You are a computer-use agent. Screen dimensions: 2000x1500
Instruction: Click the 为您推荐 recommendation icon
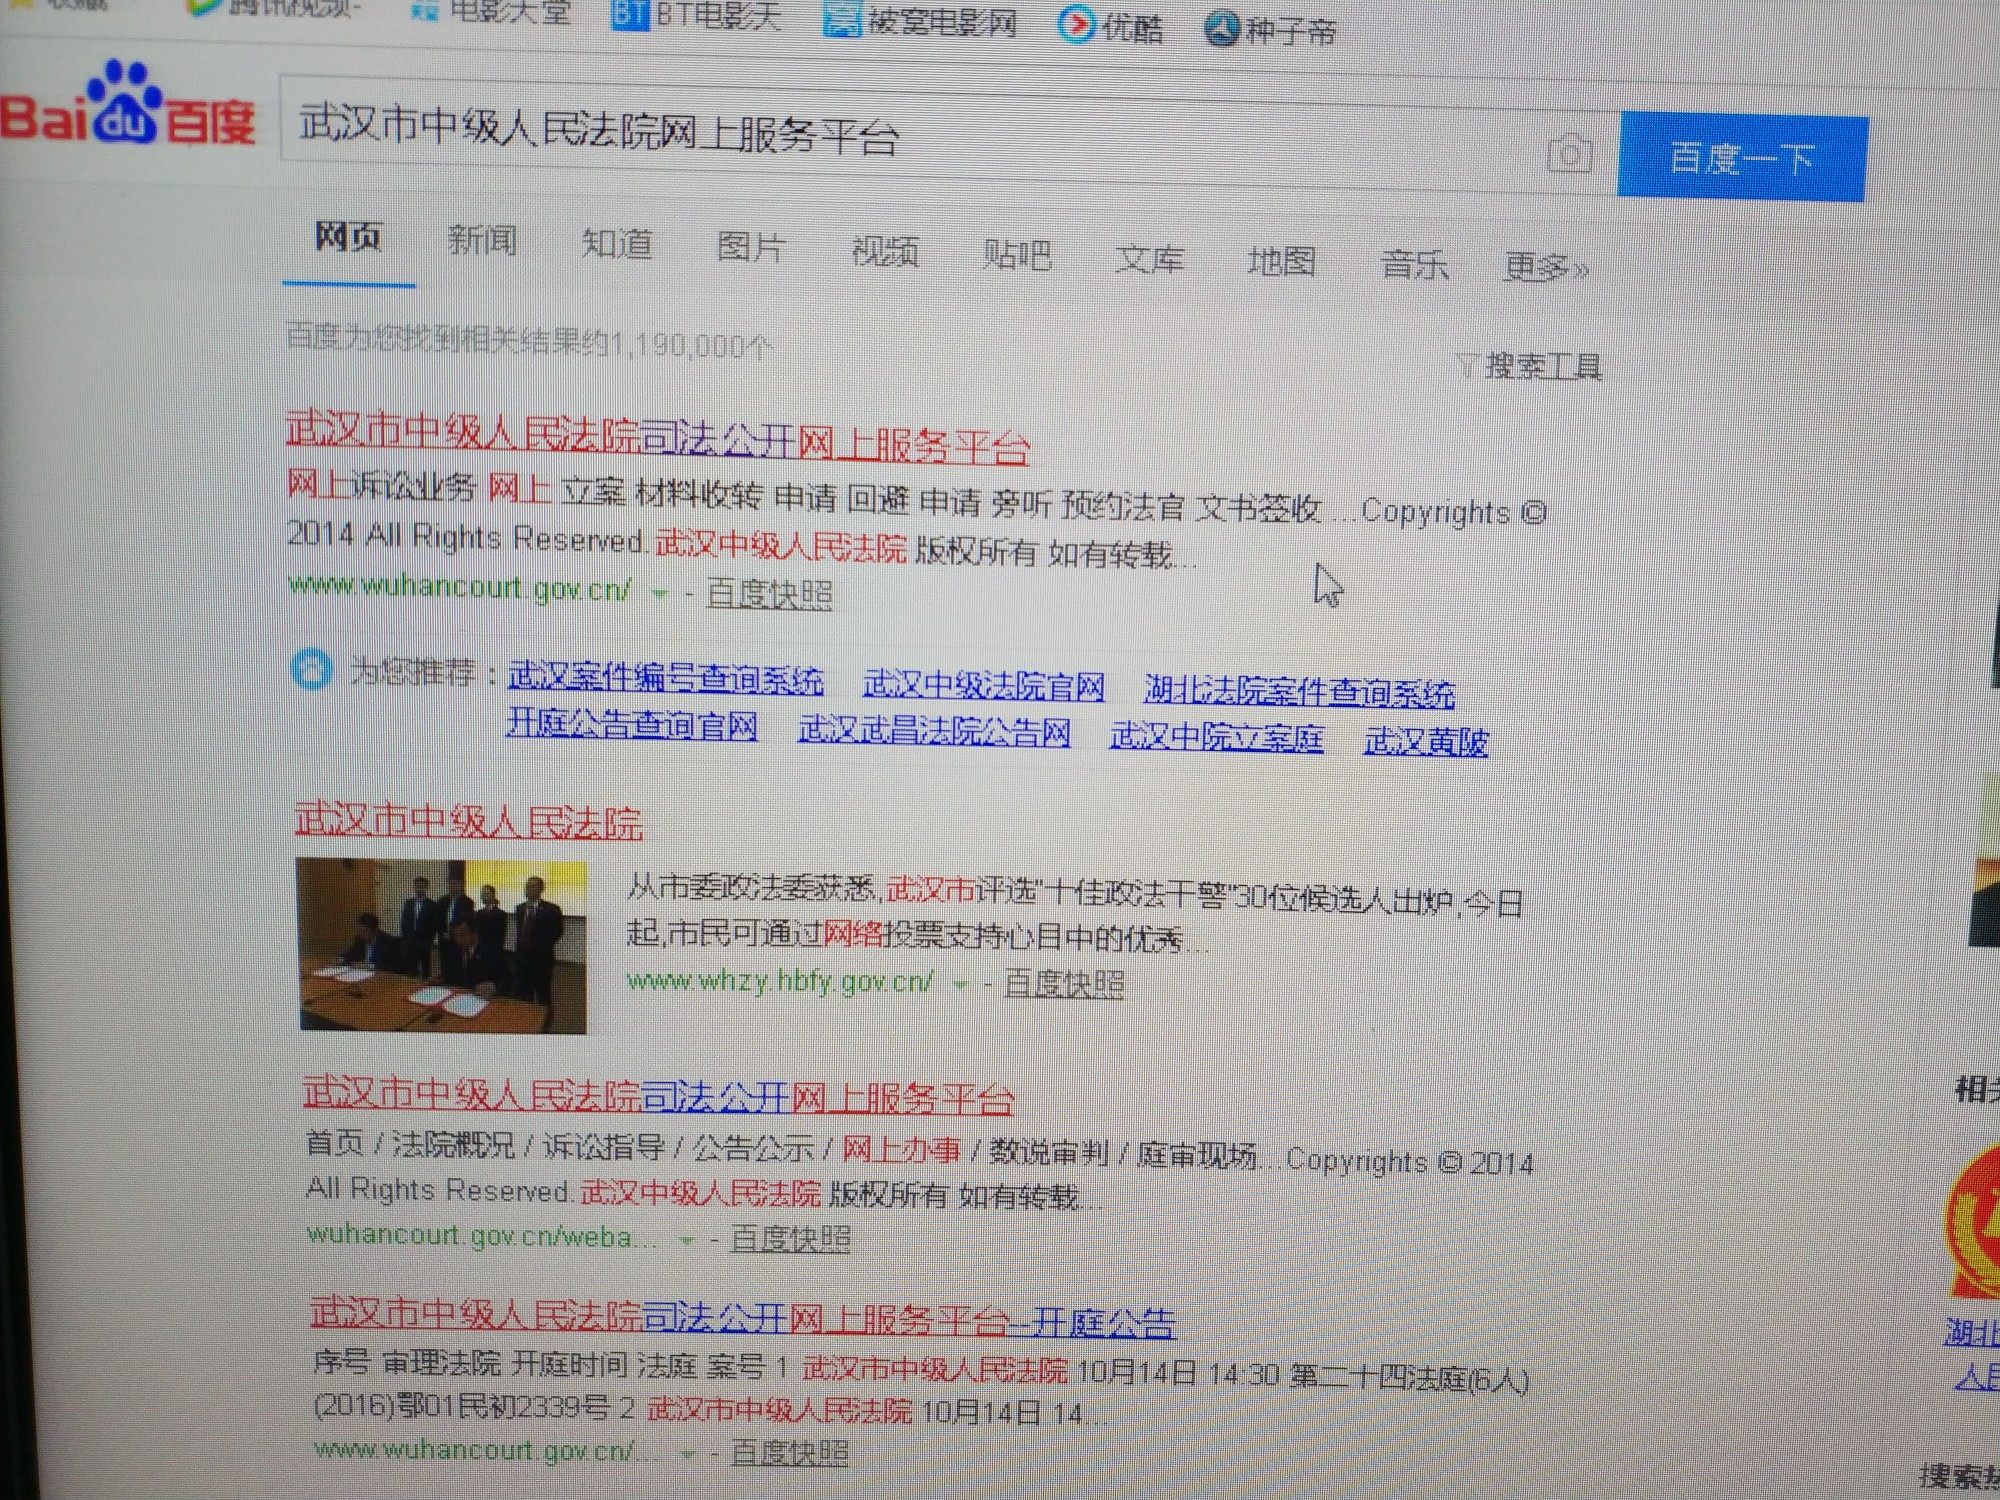pyautogui.click(x=311, y=668)
